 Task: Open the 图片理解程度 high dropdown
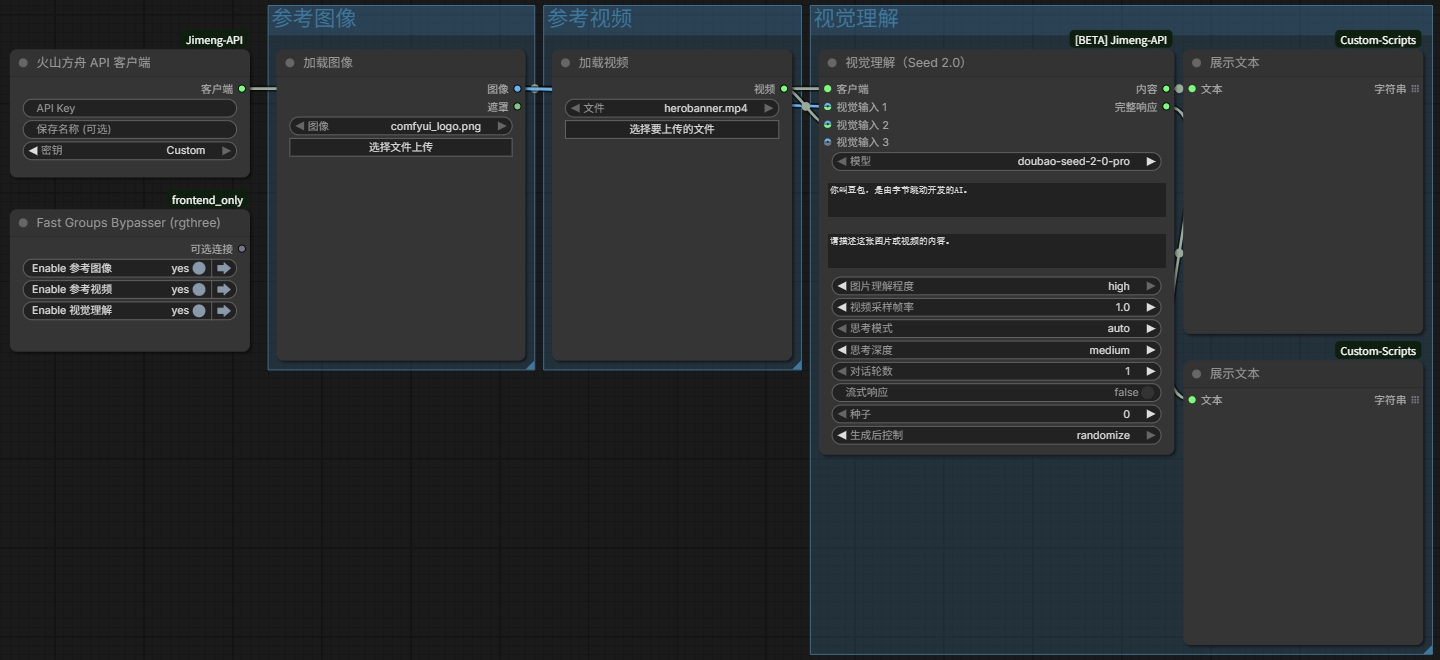pyautogui.click(x=997, y=286)
